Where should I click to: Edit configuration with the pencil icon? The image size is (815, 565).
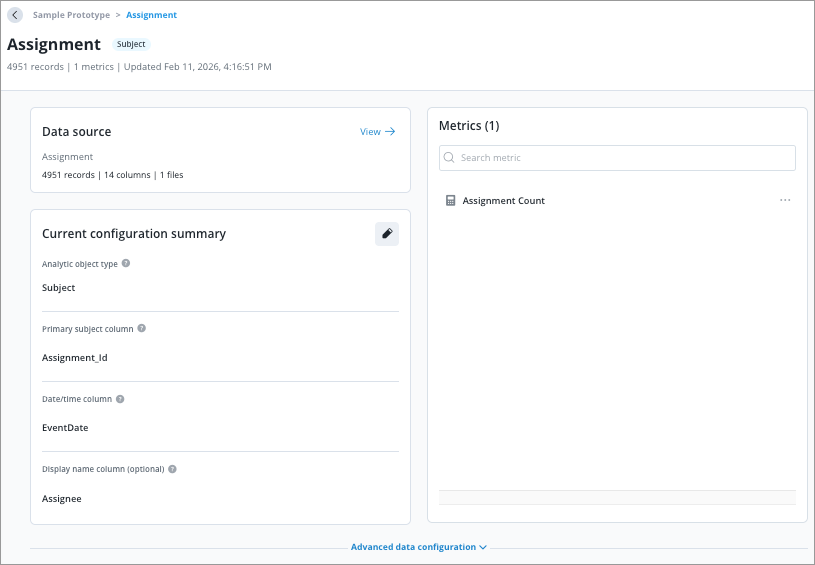coord(387,234)
